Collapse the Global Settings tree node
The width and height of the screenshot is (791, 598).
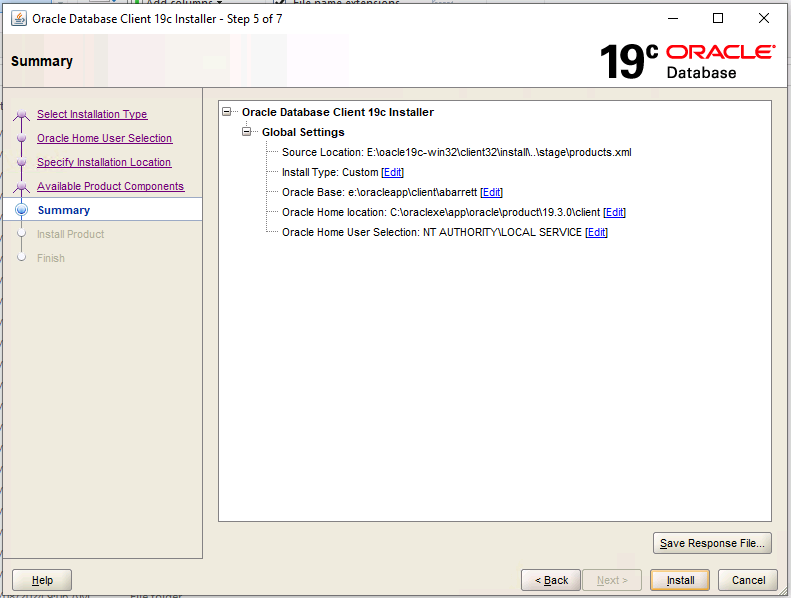pyautogui.click(x=247, y=132)
